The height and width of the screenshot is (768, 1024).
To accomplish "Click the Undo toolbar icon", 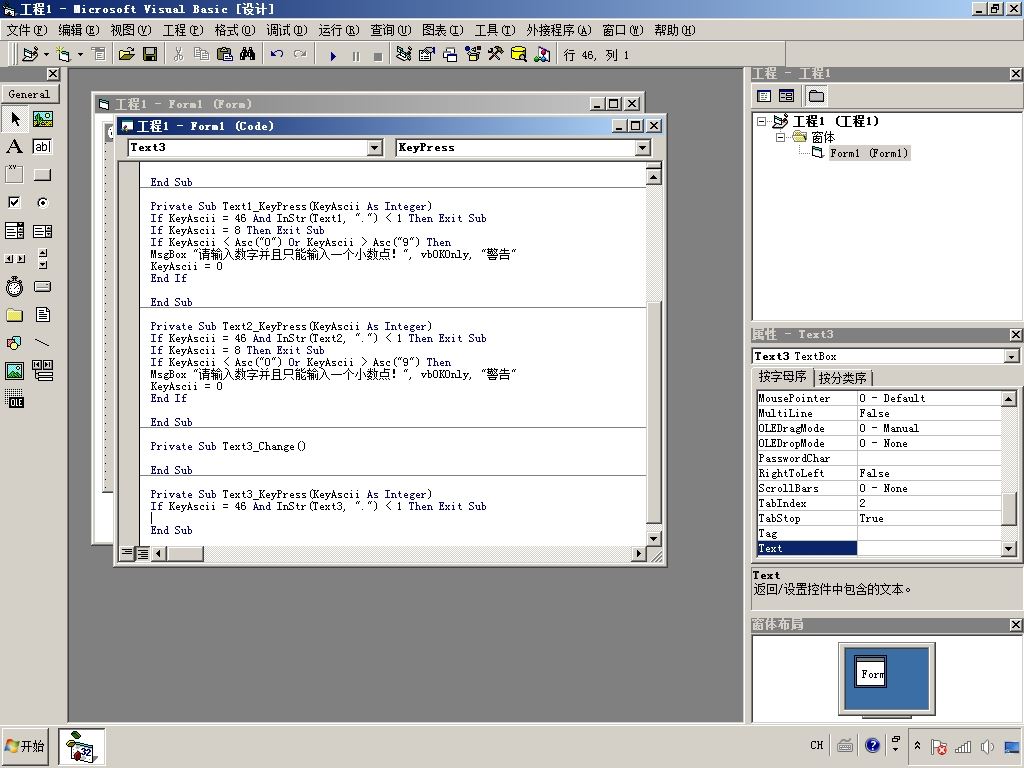I will point(277,54).
